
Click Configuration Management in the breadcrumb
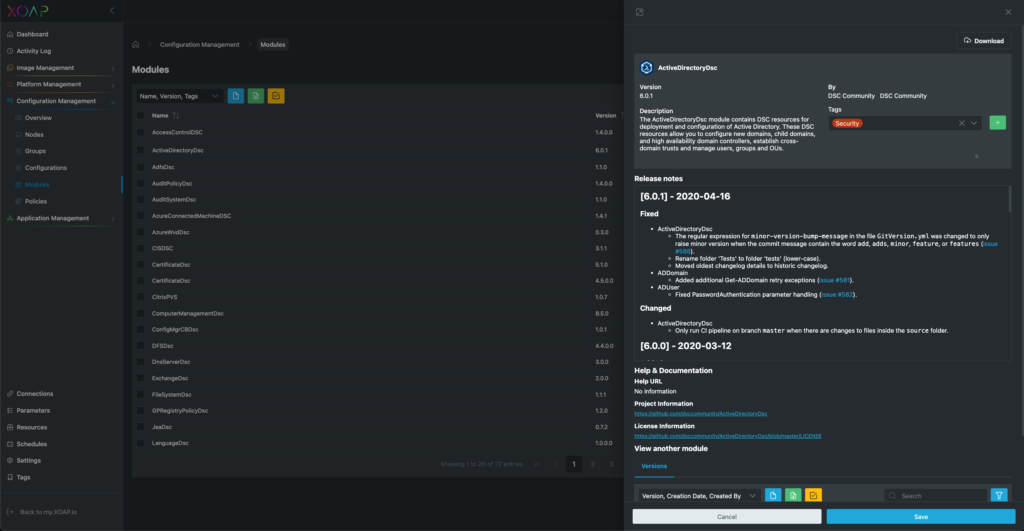click(x=199, y=44)
